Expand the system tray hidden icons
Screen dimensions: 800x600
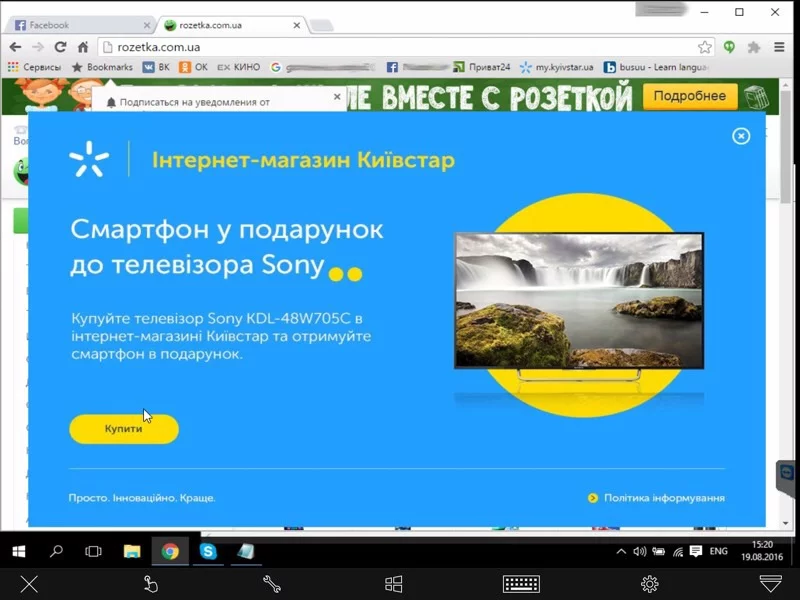tap(621, 551)
